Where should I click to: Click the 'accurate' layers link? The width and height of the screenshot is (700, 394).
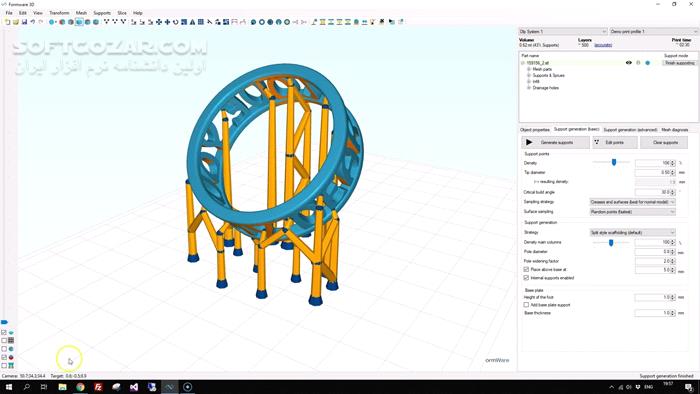coord(603,45)
